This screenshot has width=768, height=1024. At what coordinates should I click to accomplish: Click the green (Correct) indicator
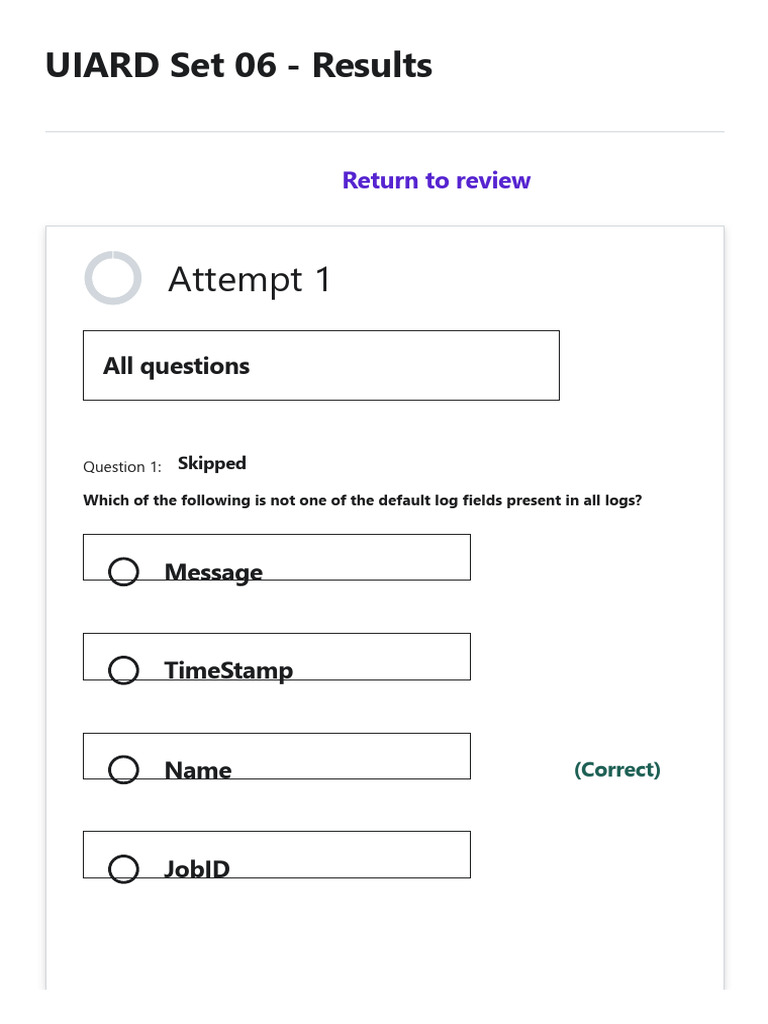(617, 769)
